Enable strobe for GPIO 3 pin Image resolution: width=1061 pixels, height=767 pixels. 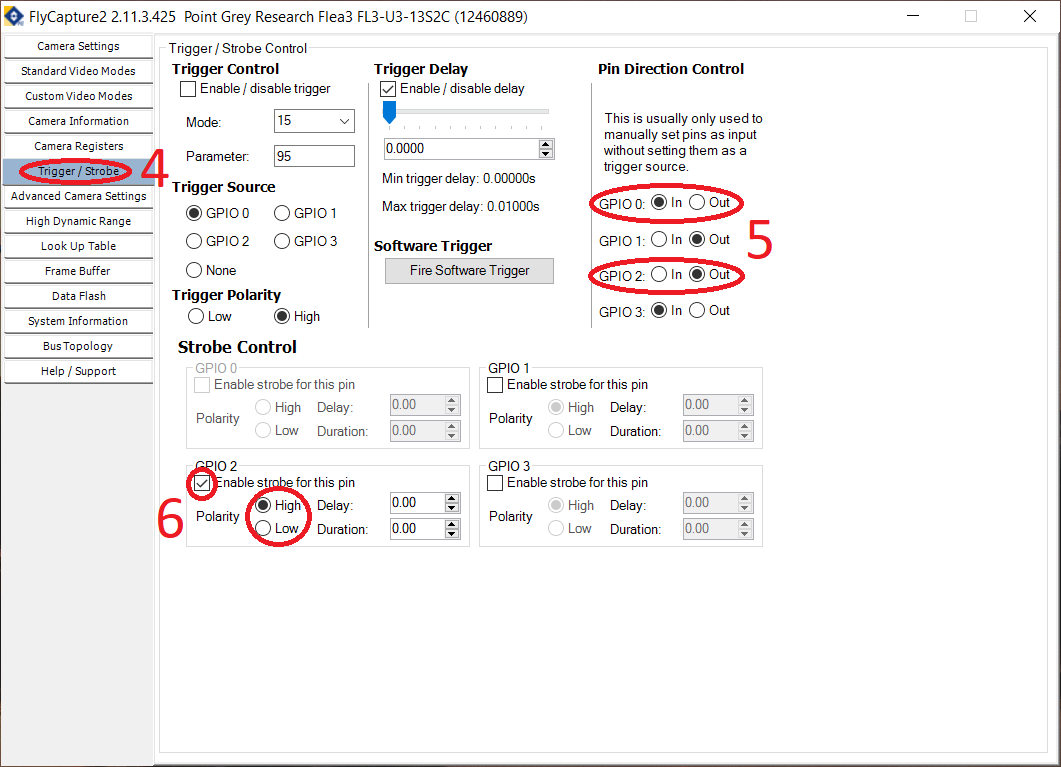[495, 482]
